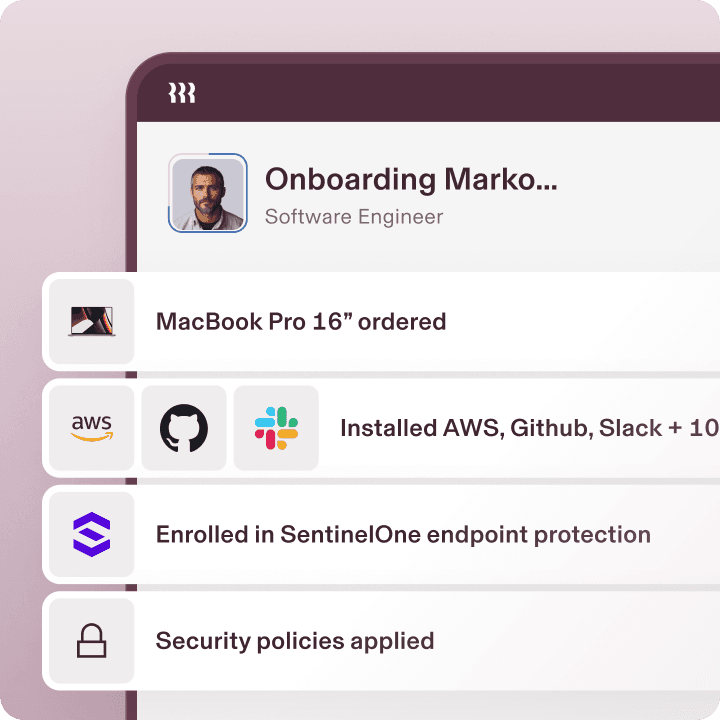
Task: Click the purple SentinelOne logo icon
Action: [x=91, y=534]
